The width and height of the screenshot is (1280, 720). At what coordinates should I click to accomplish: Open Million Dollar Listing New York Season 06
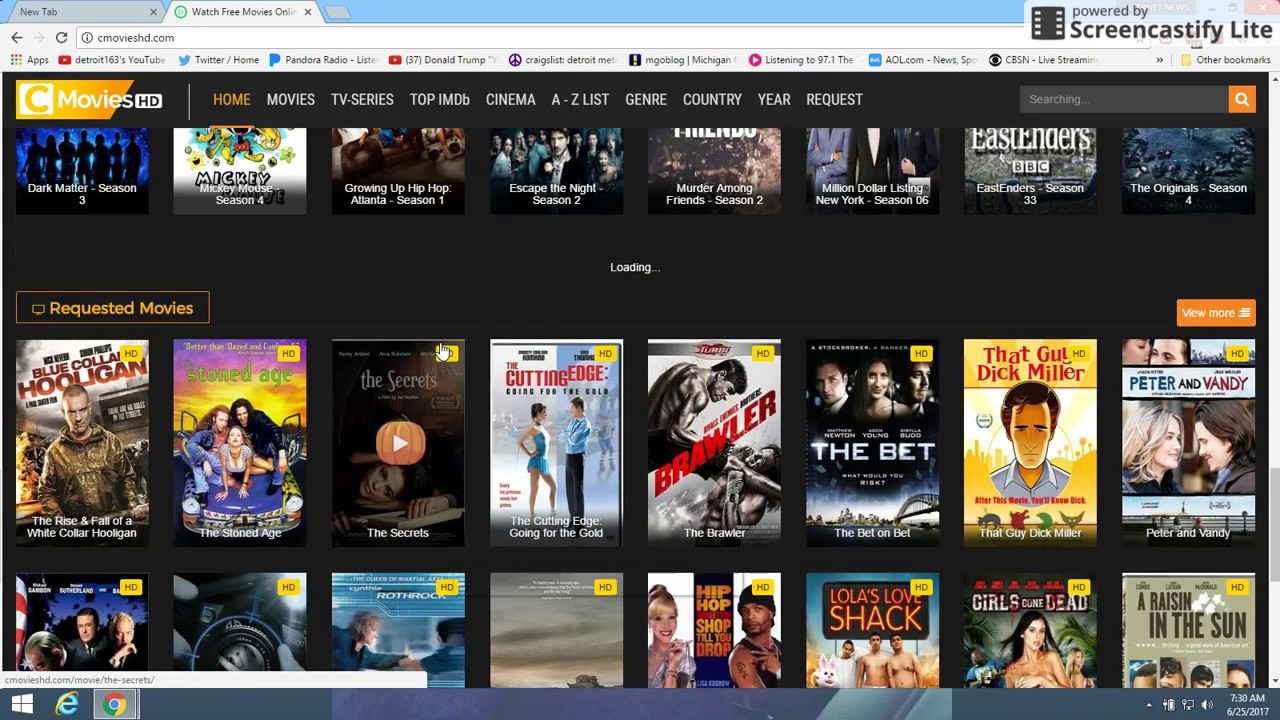872,171
